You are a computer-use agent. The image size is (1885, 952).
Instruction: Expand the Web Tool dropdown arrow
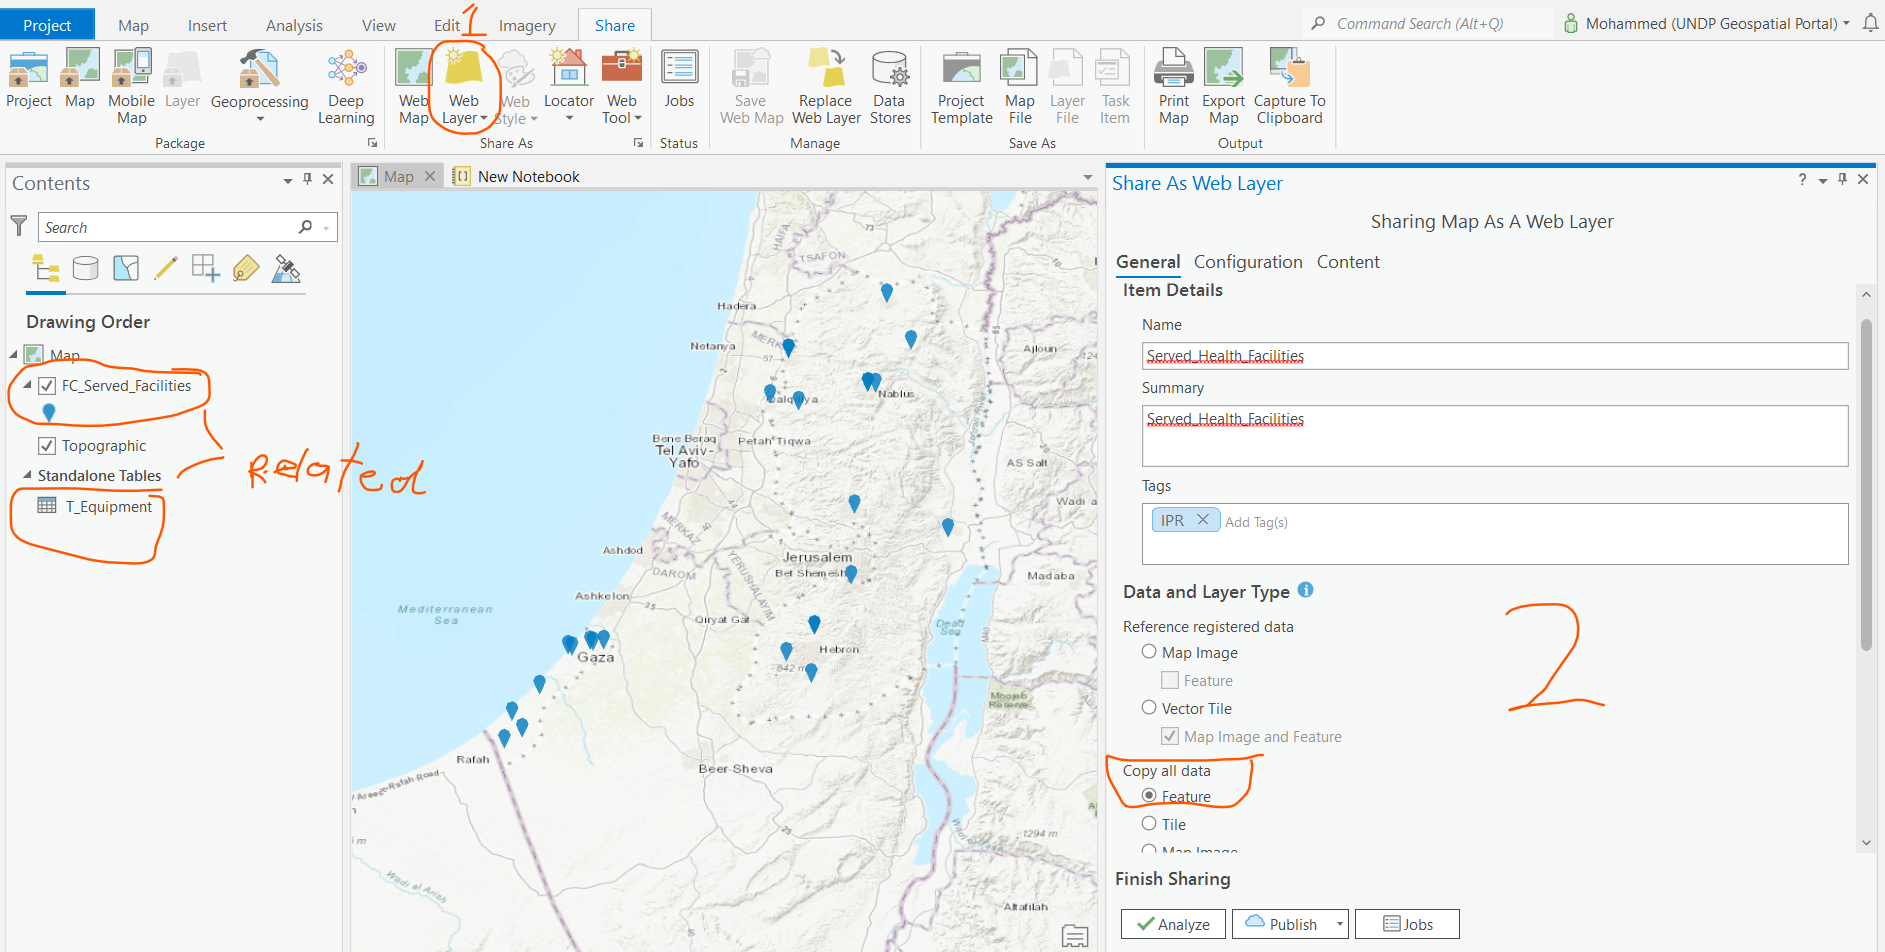pyautogui.click(x=638, y=118)
